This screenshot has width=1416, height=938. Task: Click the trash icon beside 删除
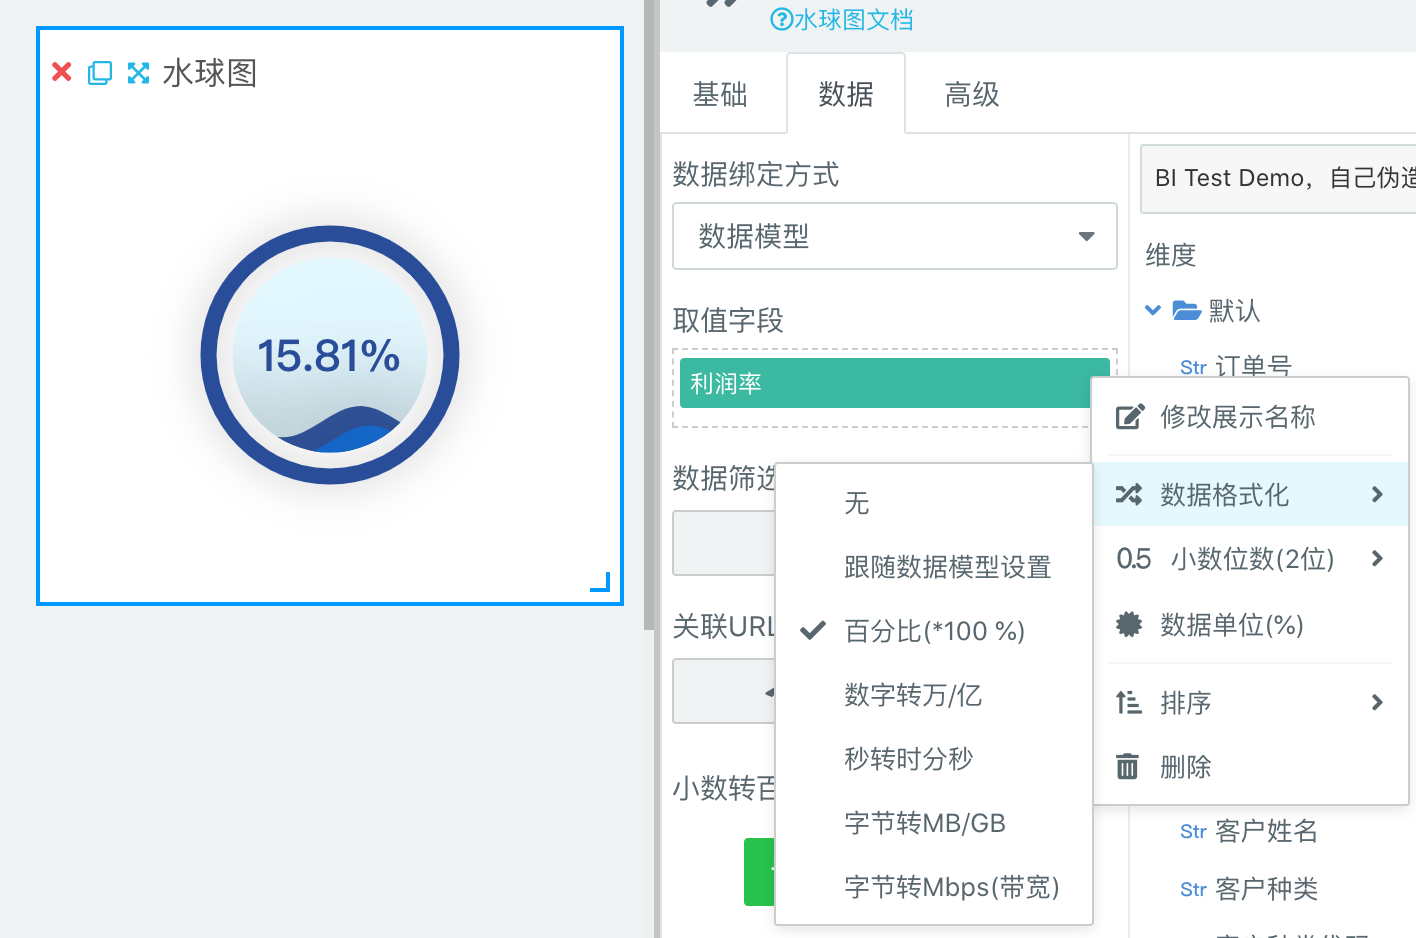(1127, 766)
